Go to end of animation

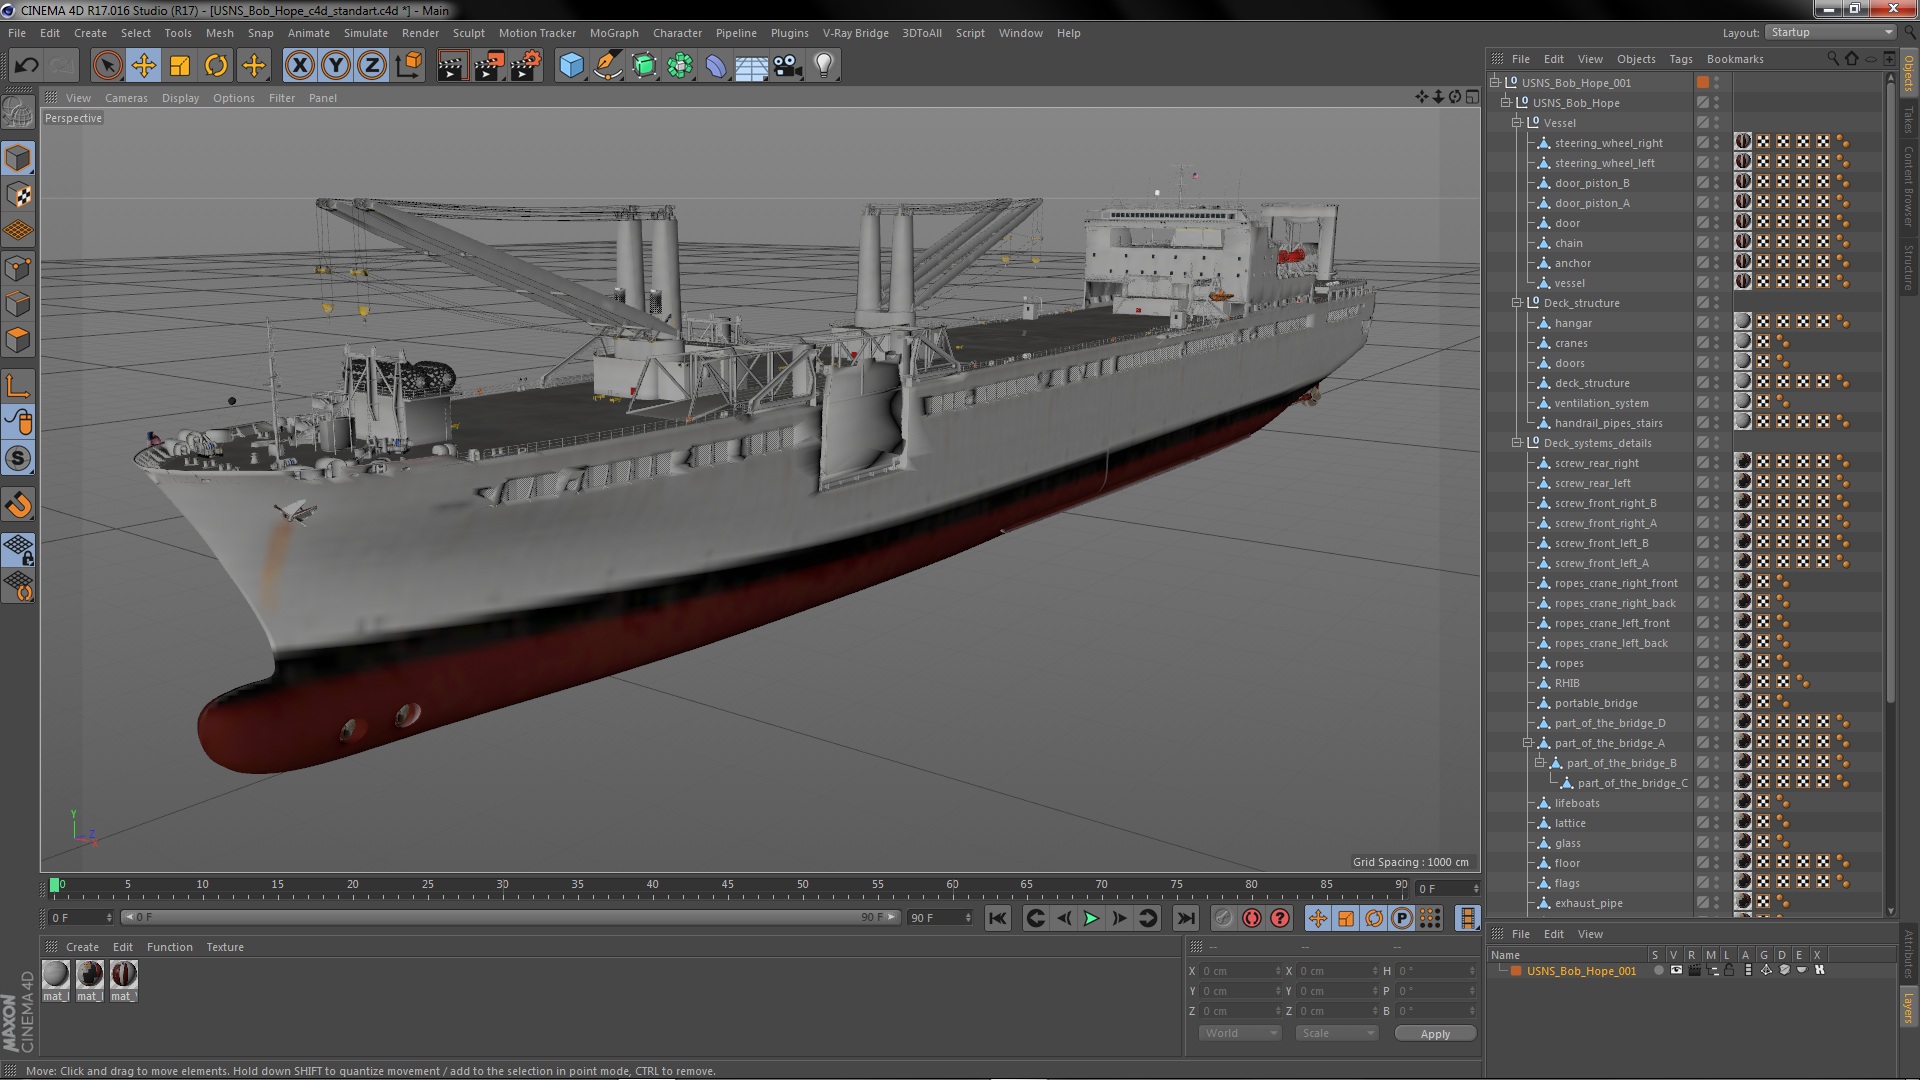(1186, 918)
